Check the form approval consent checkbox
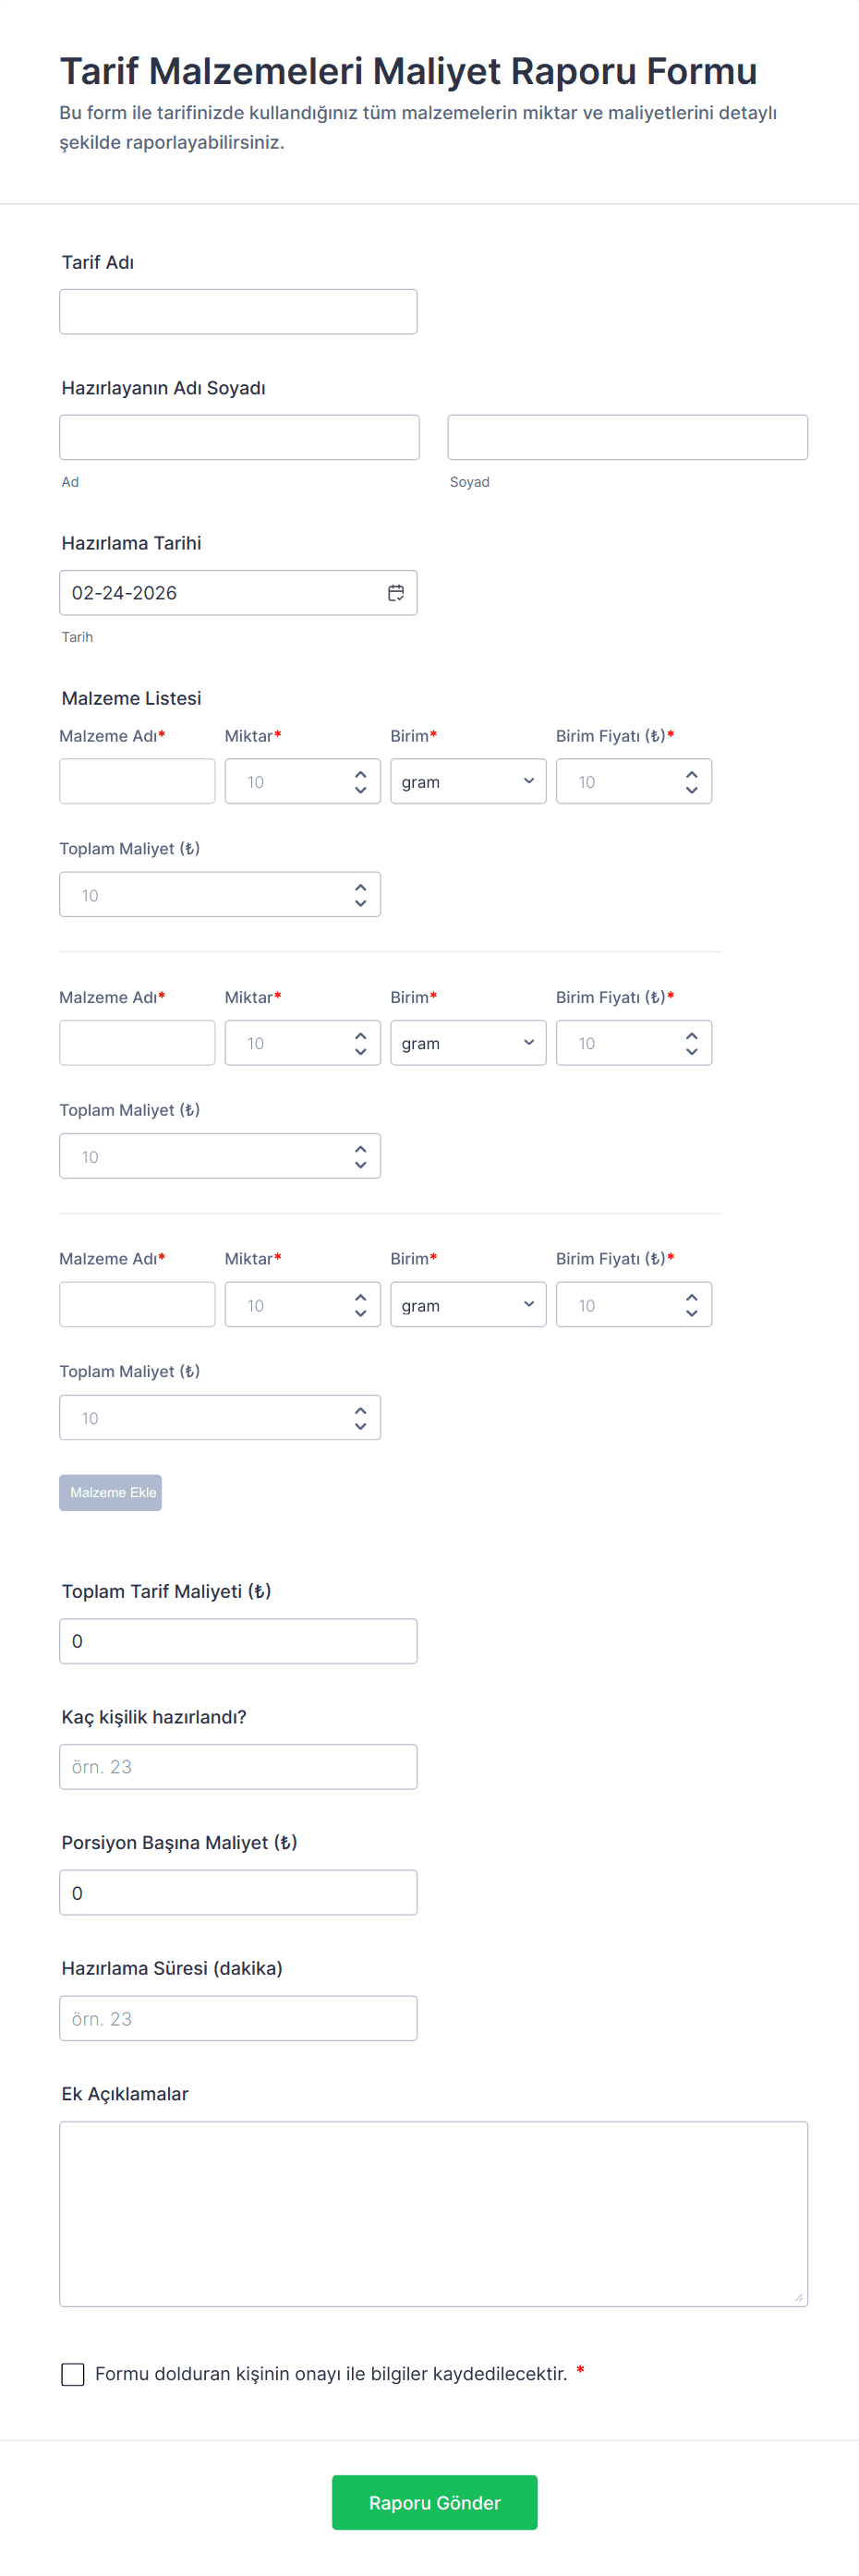The image size is (859, 2576). (x=73, y=2374)
